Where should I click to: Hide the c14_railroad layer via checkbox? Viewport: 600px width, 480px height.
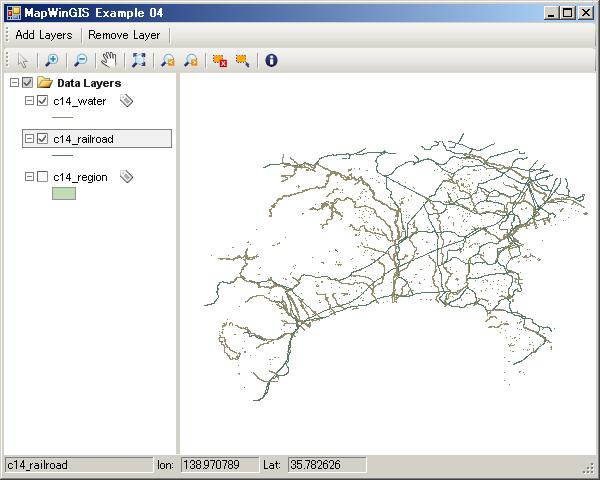42,139
